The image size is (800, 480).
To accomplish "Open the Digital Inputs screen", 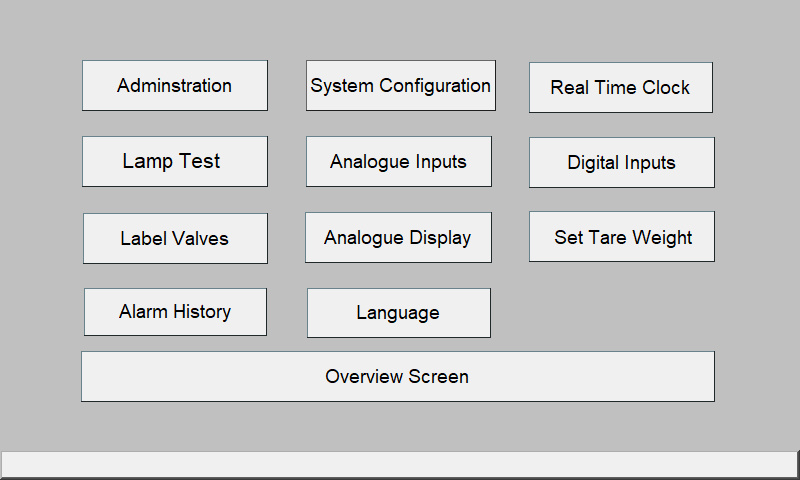I will tap(621, 163).
